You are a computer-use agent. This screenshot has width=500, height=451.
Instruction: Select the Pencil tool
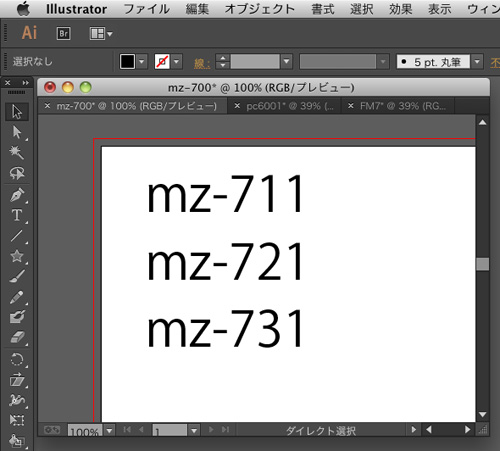(17, 297)
